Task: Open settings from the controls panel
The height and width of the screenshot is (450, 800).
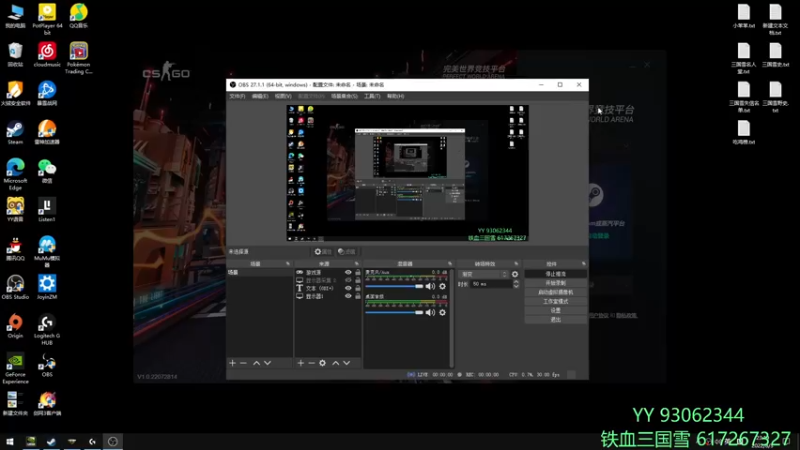Action: (556, 310)
